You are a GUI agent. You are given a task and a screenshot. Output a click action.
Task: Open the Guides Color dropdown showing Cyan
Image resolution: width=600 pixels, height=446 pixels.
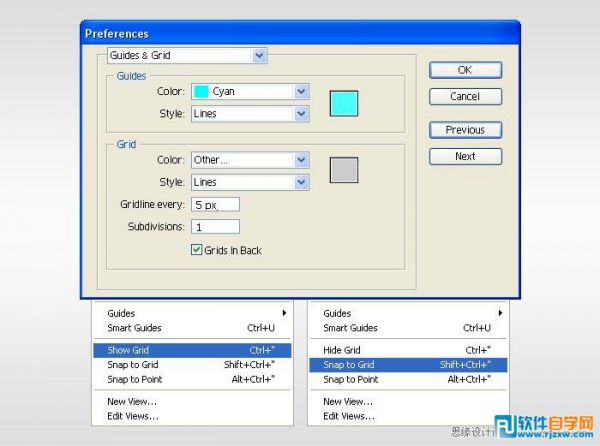[x=250, y=92]
